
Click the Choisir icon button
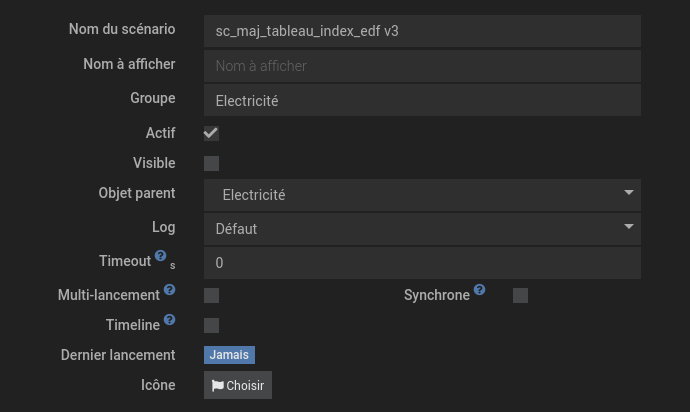coord(238,385)
